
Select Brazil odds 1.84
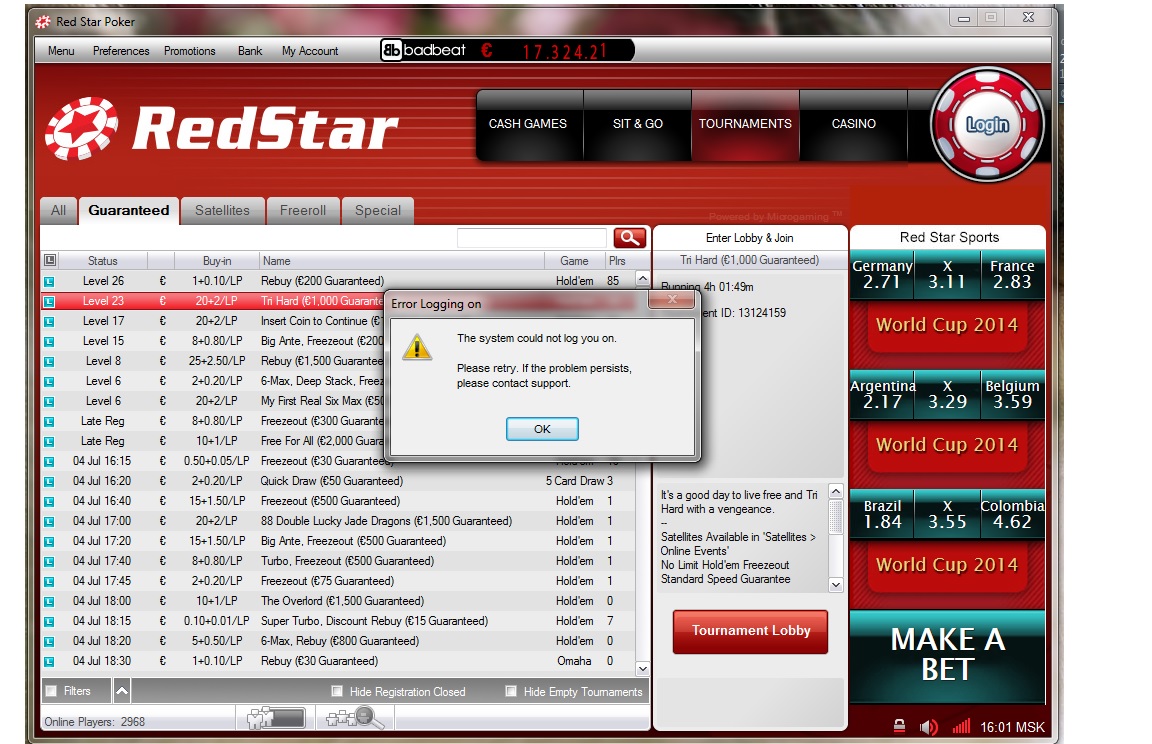882,514
